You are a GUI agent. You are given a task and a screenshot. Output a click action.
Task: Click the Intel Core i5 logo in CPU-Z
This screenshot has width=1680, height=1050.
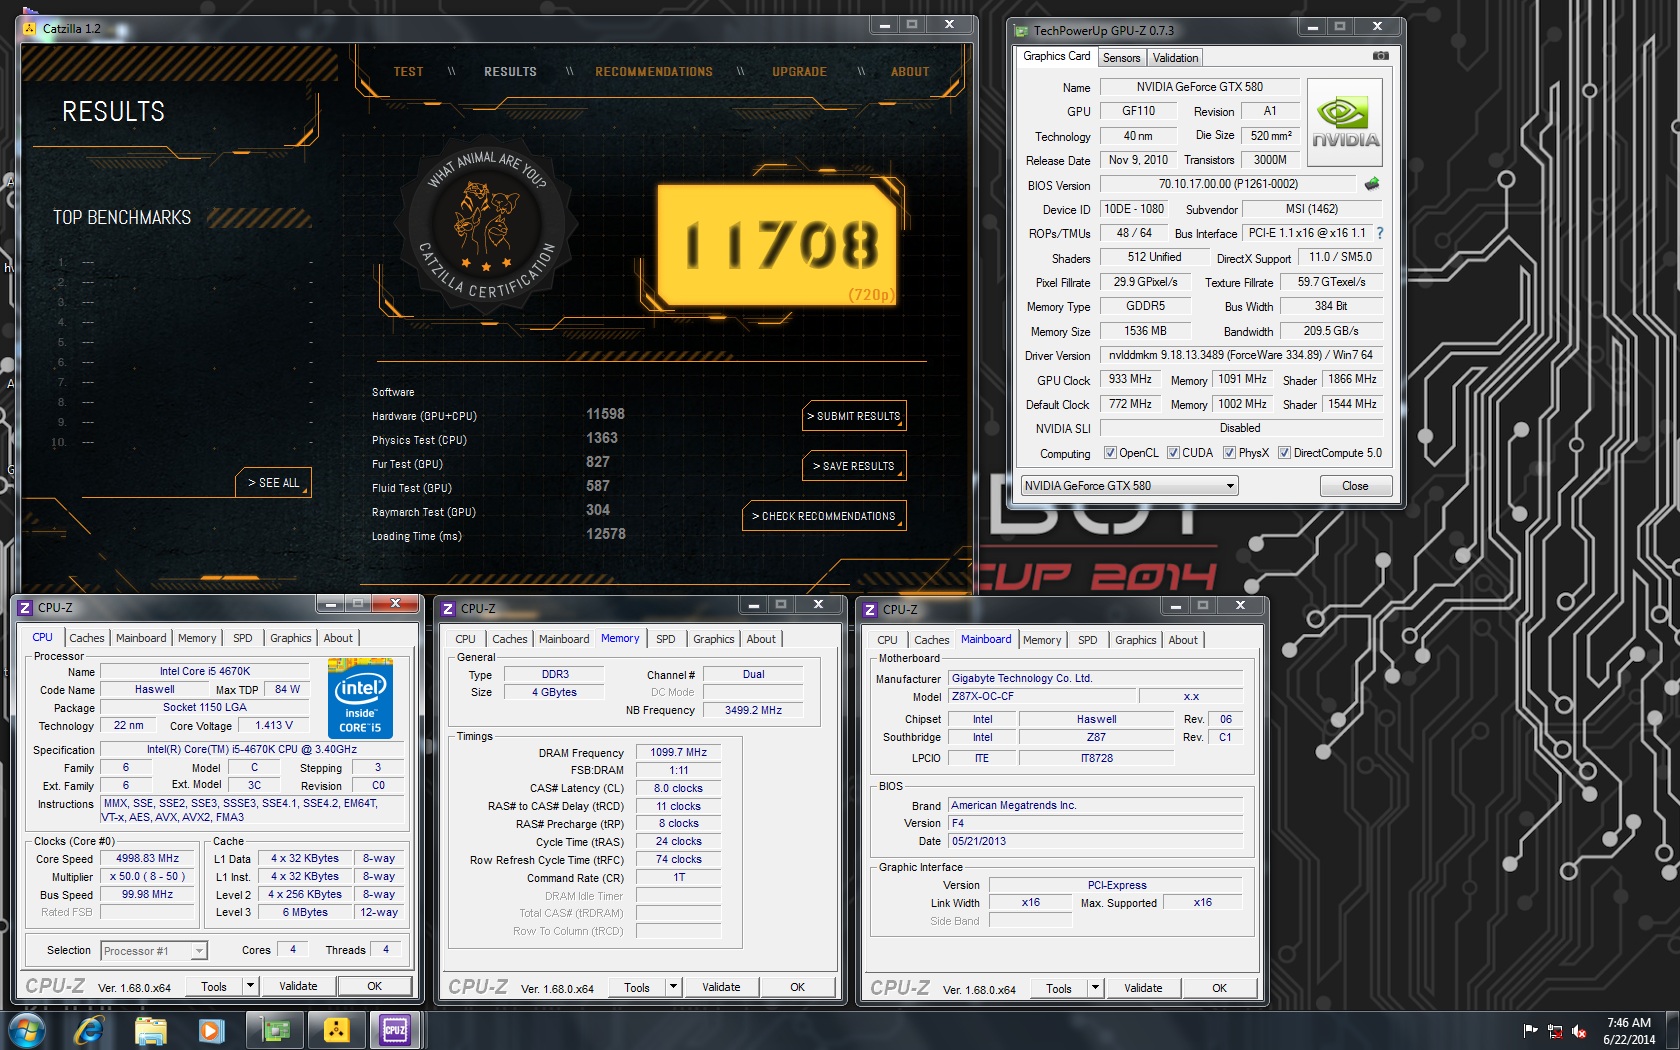coord(360,698)
